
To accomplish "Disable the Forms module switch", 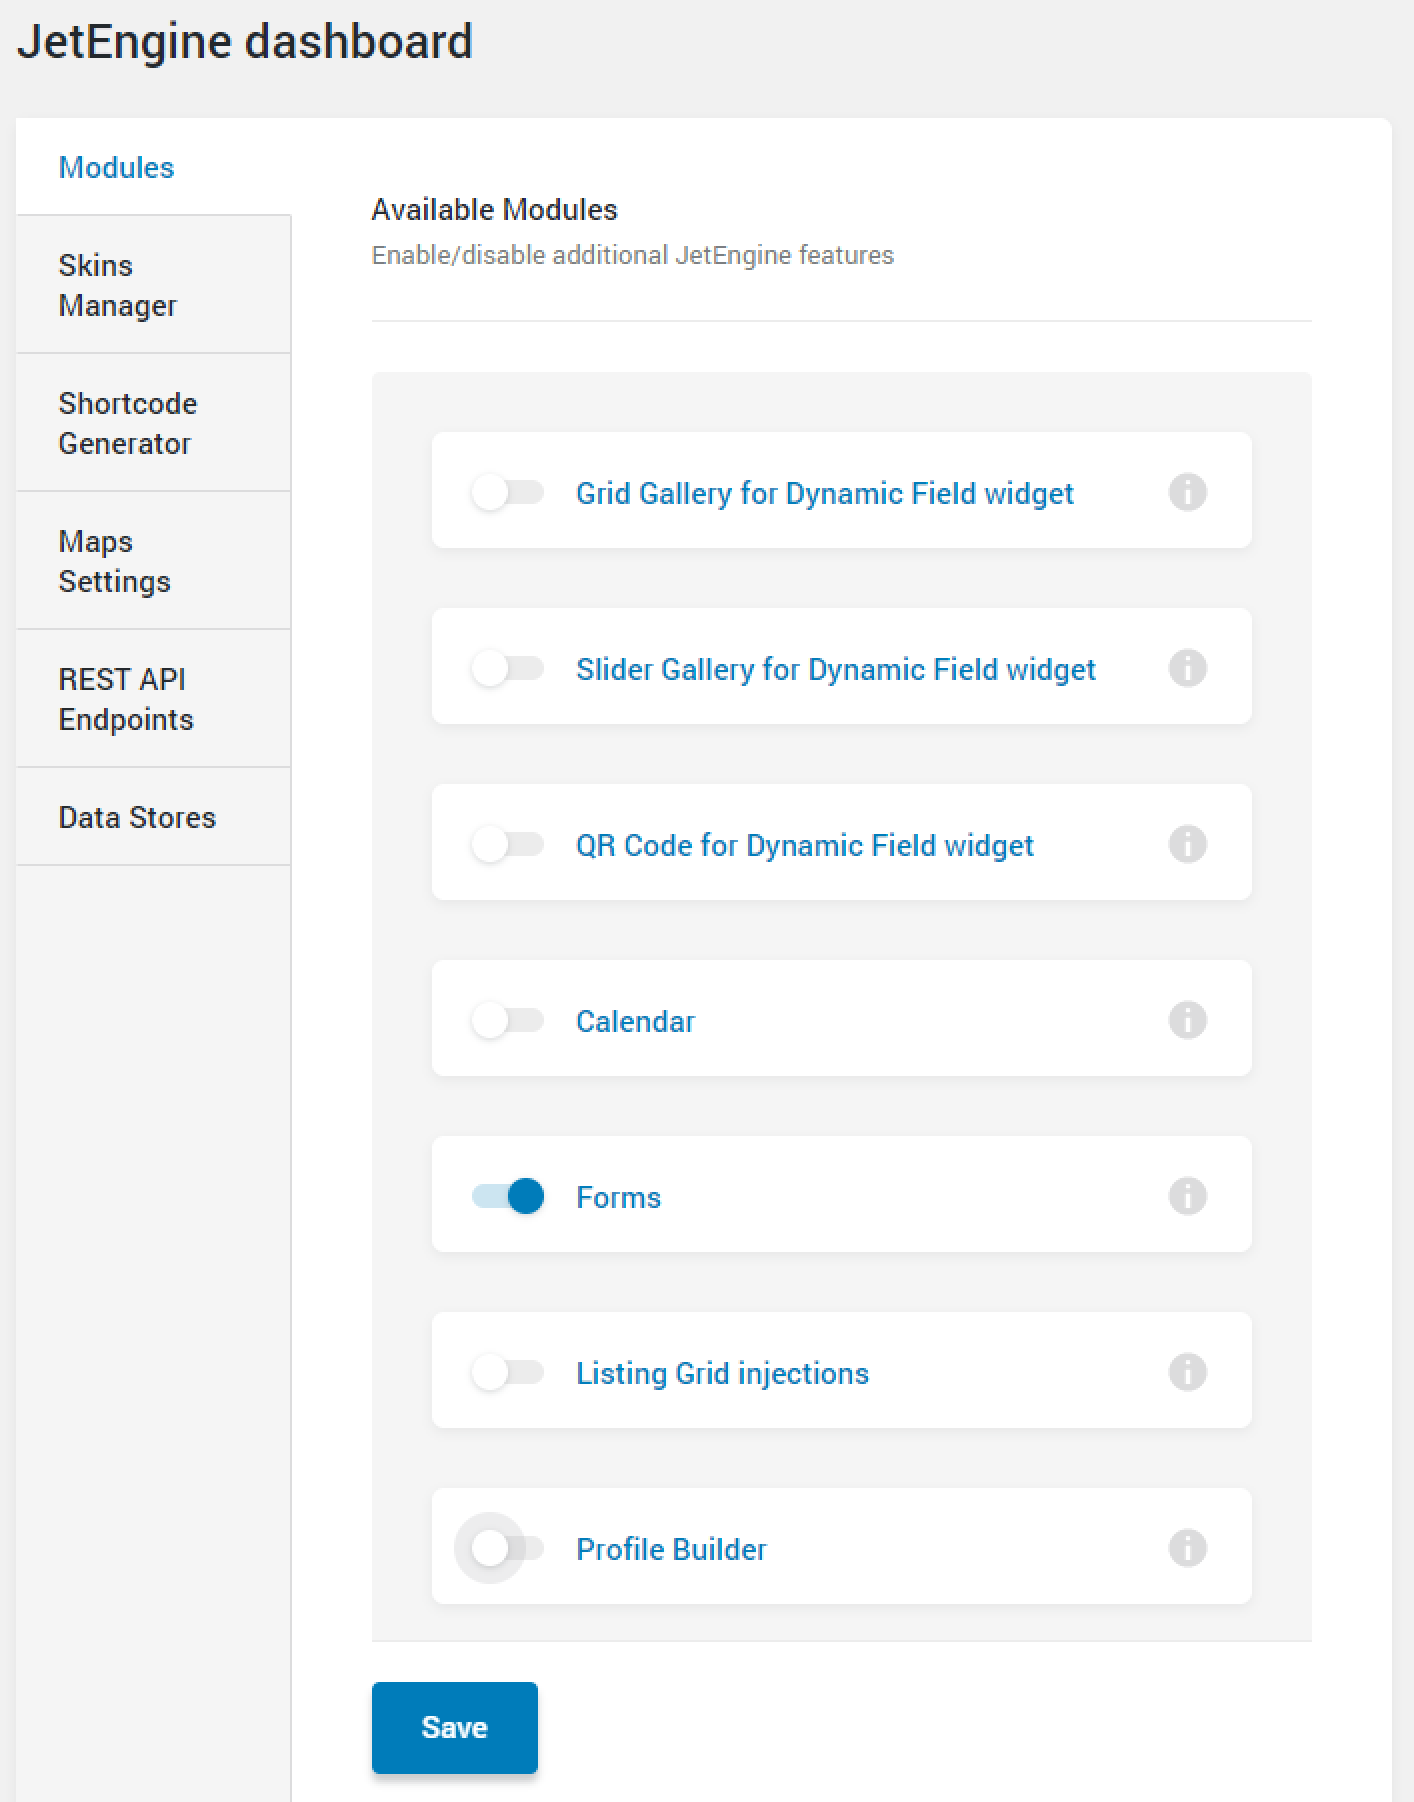I will 507,1196.
